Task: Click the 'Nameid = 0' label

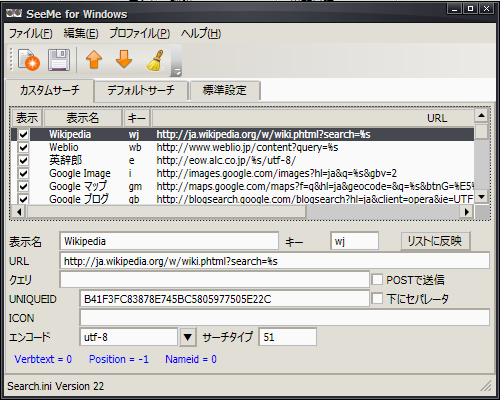Action: click(191, 359)
